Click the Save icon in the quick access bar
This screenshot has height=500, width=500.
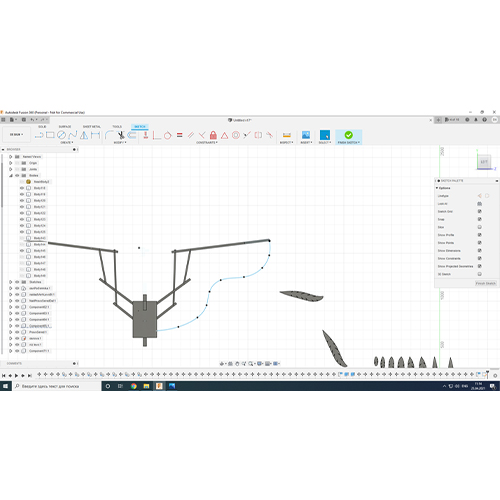[x=24, y=119]
